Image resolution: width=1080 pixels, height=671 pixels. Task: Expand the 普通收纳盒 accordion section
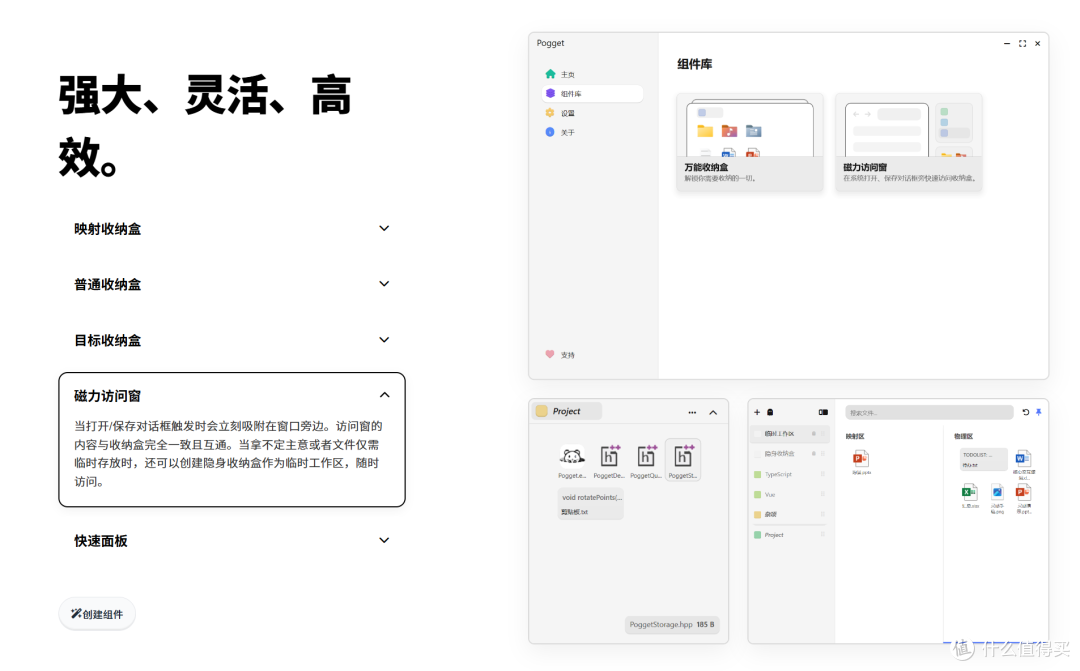[x=231, y=285]
